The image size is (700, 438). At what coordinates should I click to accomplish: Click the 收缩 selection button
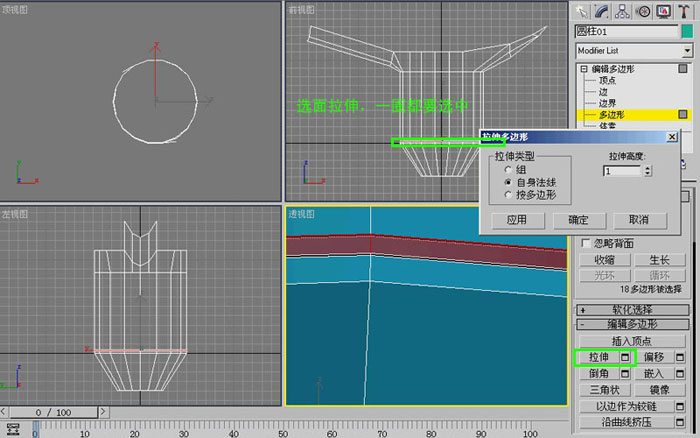coord(604,260)
